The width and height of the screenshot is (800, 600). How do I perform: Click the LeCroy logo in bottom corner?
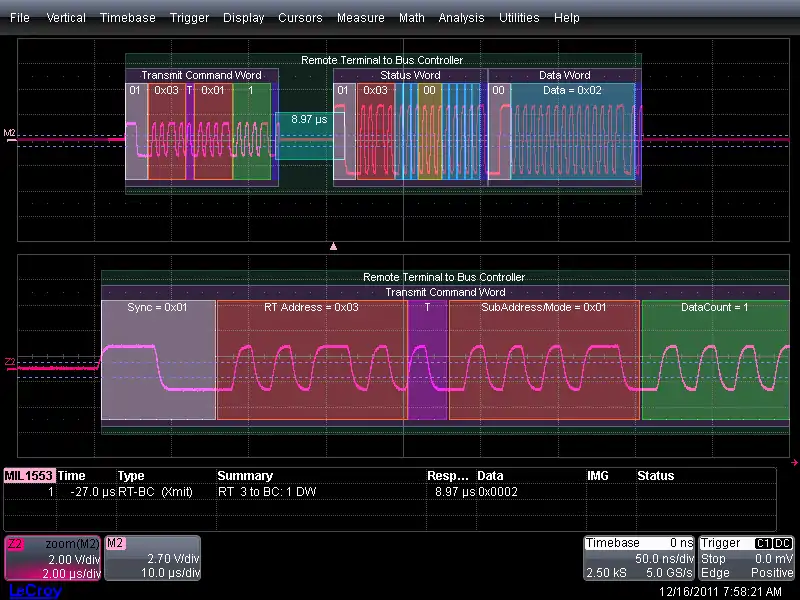[34, 591]
